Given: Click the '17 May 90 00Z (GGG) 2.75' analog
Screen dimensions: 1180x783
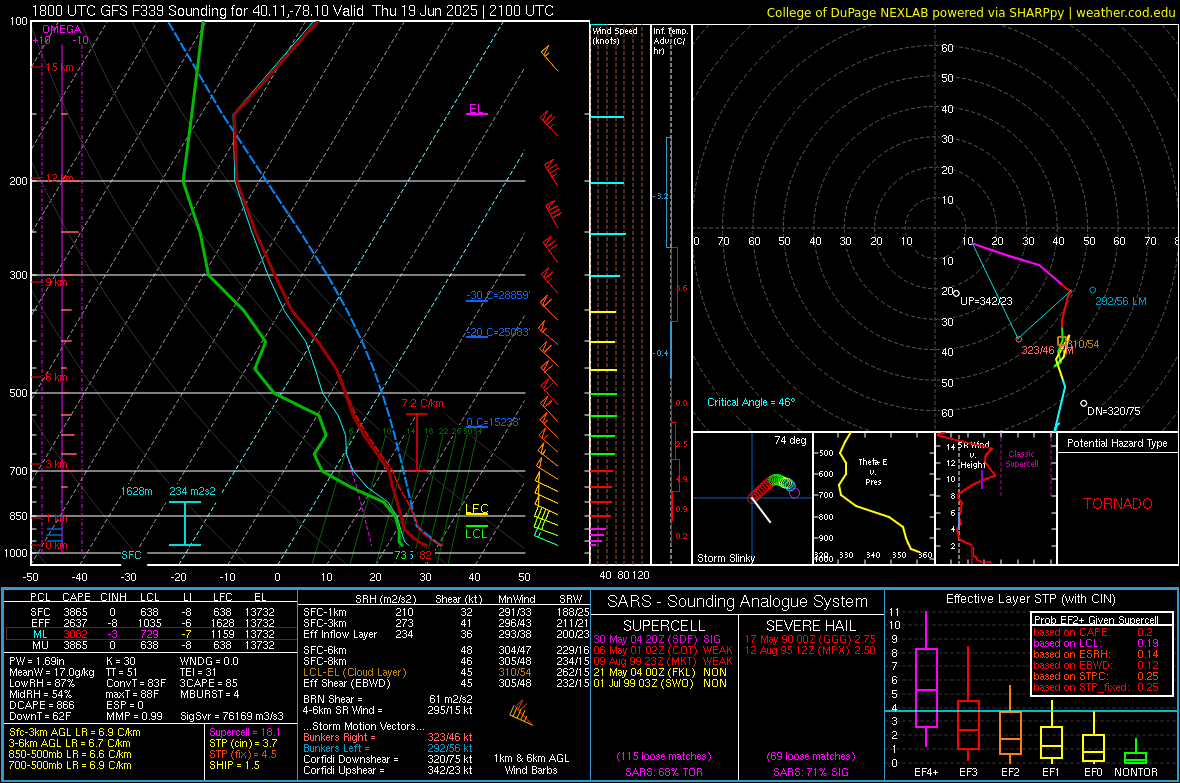Looking at the screenshot, I should [x=810, y=639].
